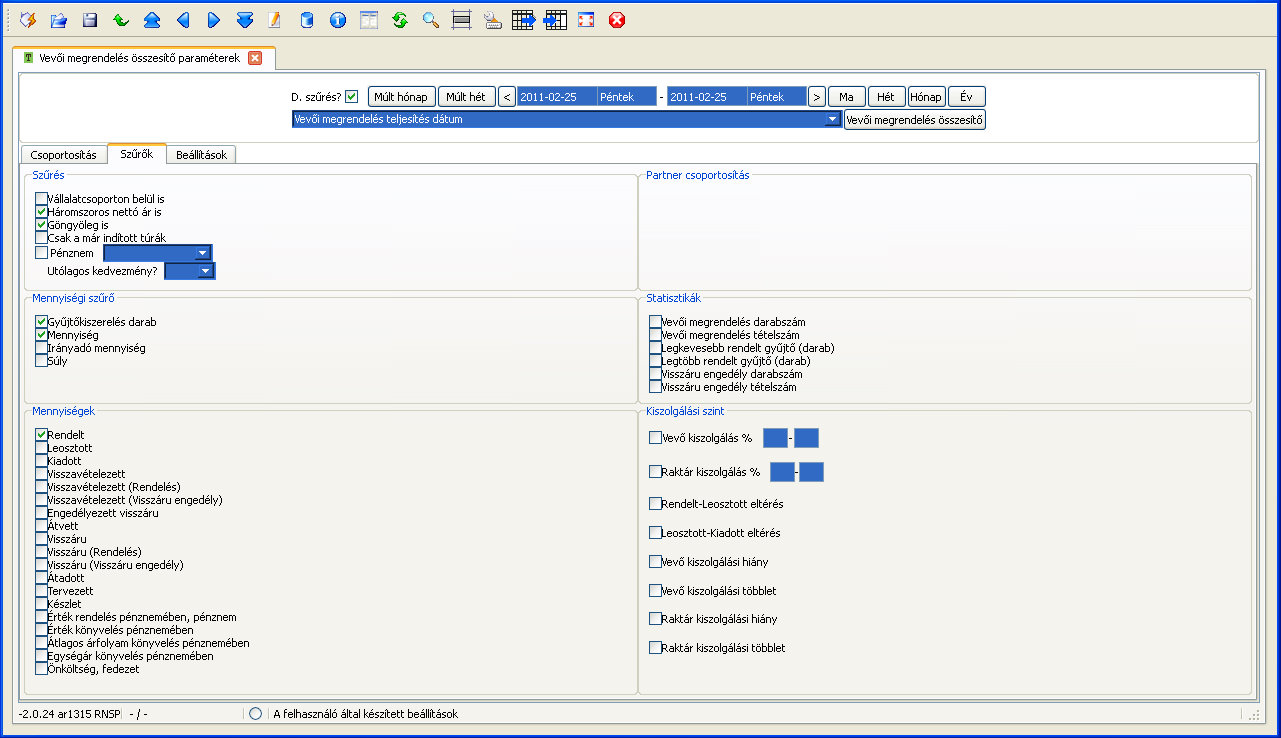Enable the Vállalatcsoporton belül is checkbox

pos(41,199)
